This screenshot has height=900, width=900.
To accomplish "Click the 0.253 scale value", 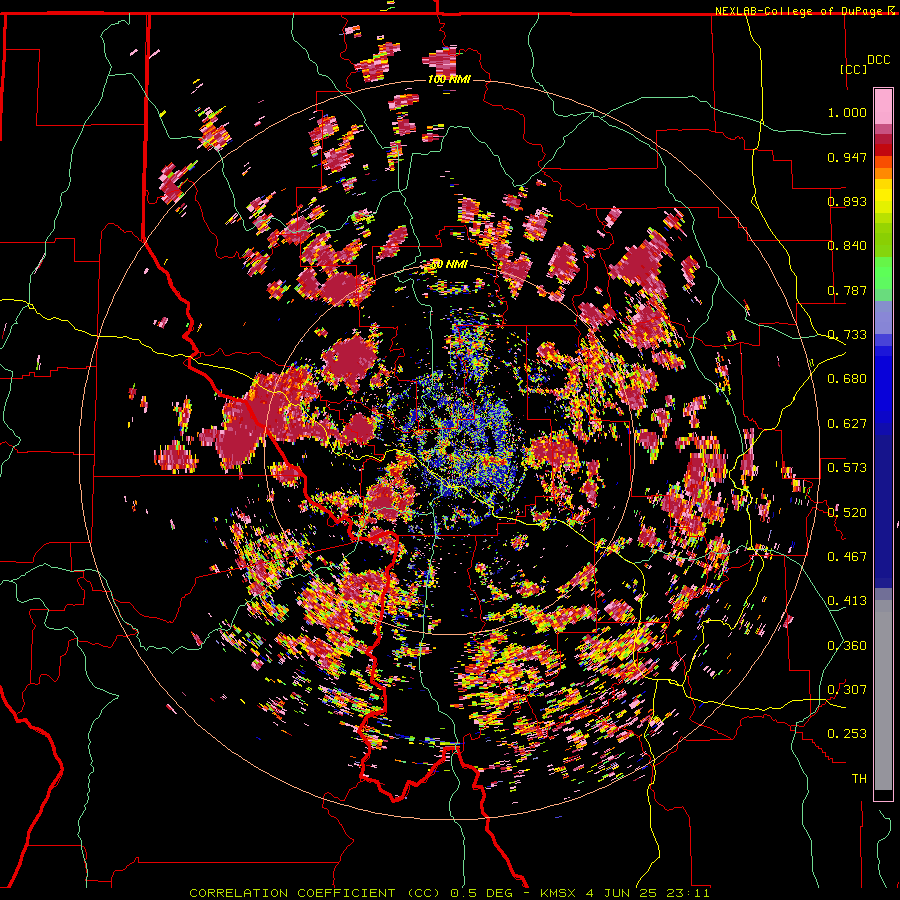I will (847, 734).
